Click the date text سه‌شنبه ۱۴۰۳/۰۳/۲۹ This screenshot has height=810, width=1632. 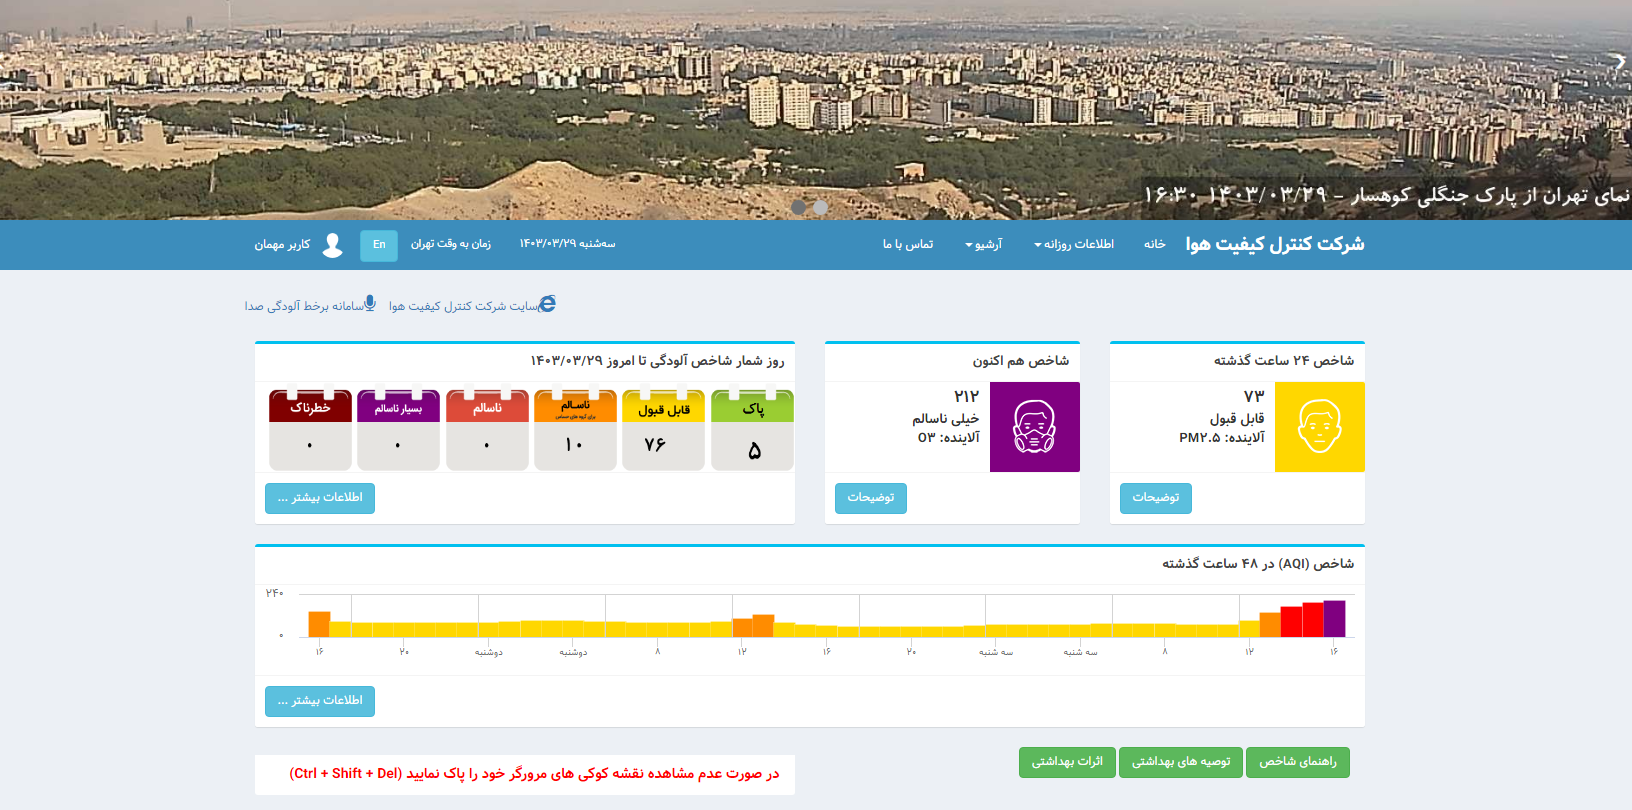click(567, 244)
